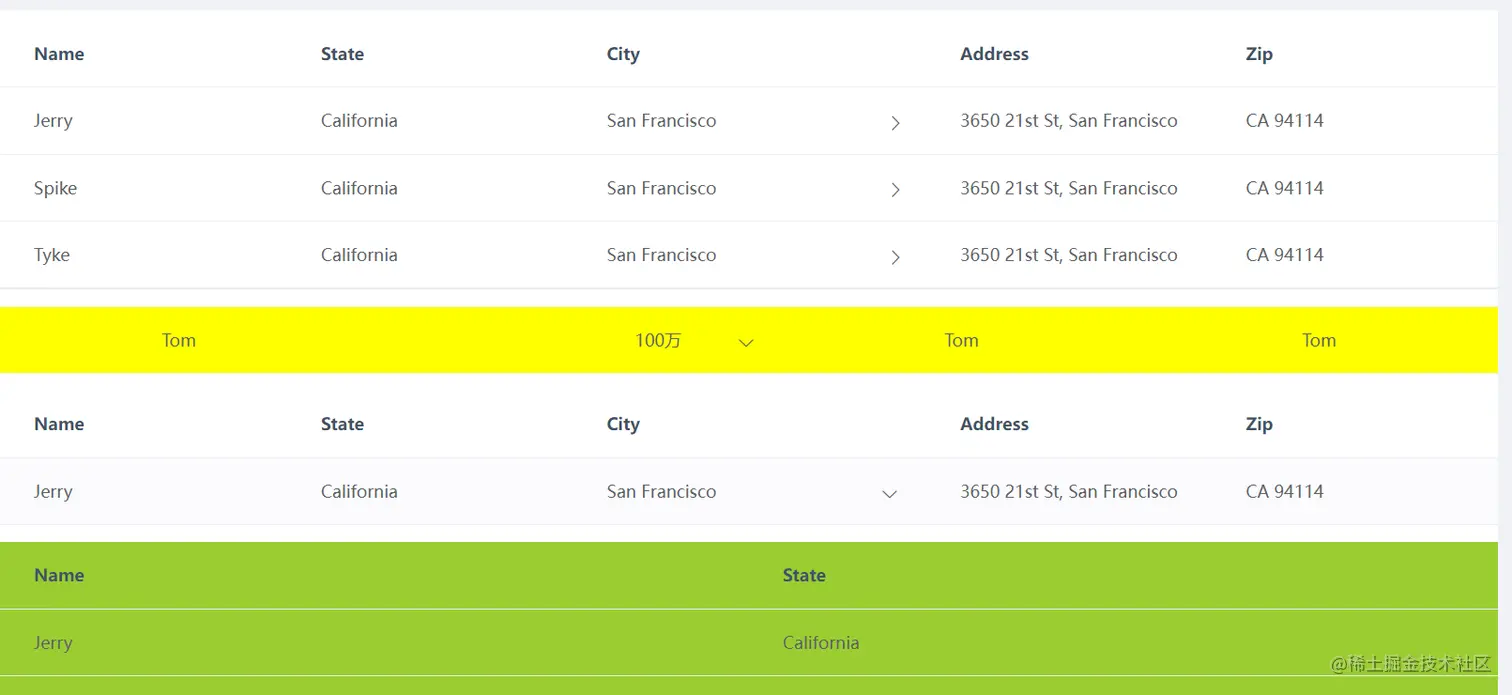Expand Jerry's row in the top table
The height and width of the screenshot is (695, 1512).
(895, 122)
